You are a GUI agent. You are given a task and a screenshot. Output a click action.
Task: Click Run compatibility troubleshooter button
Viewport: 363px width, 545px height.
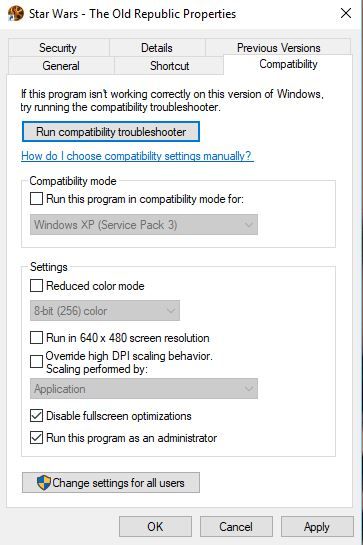click(111, 132)
